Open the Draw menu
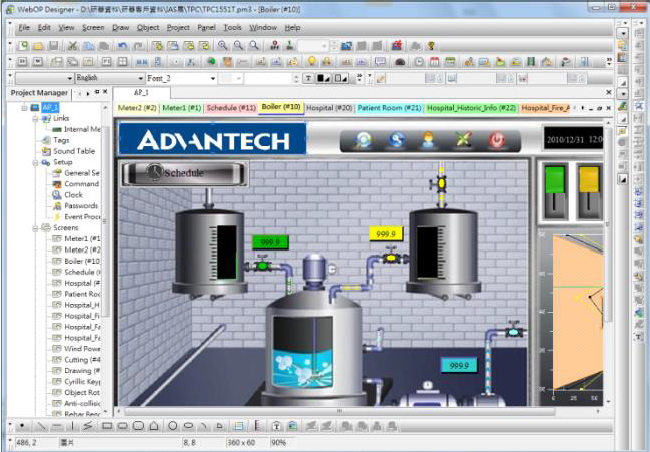650x452 pixels. click(x=121, y=27)
